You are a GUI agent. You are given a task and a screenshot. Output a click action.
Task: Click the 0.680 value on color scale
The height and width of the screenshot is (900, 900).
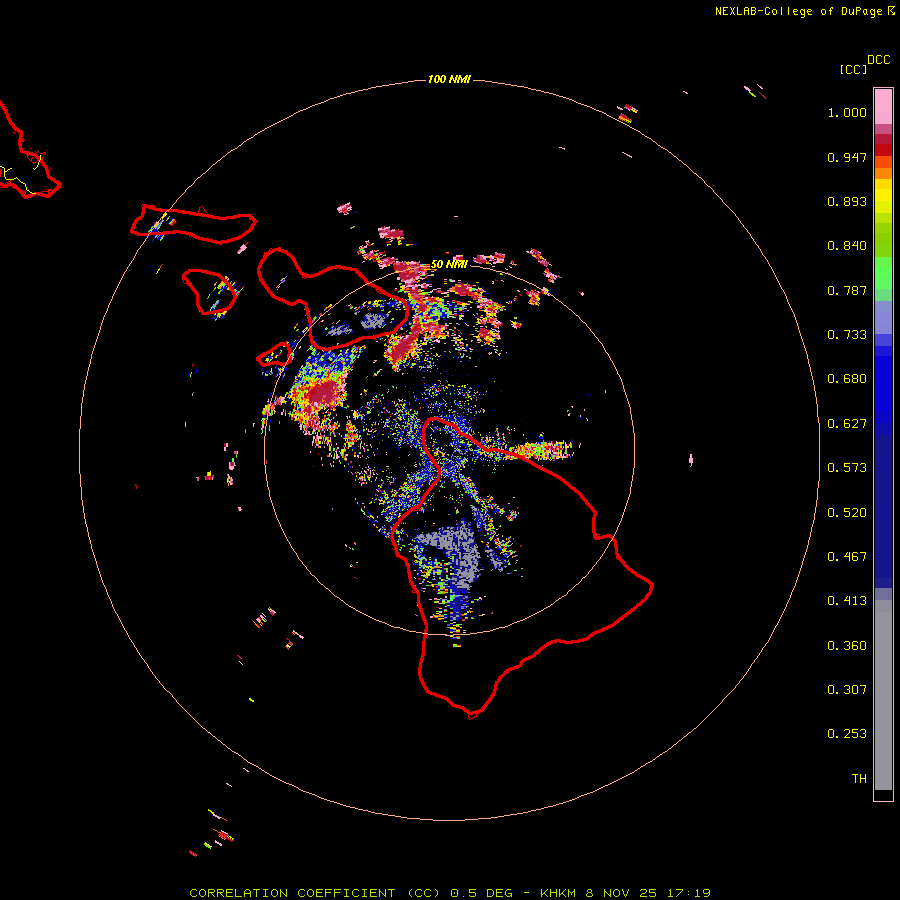(847, 379)
